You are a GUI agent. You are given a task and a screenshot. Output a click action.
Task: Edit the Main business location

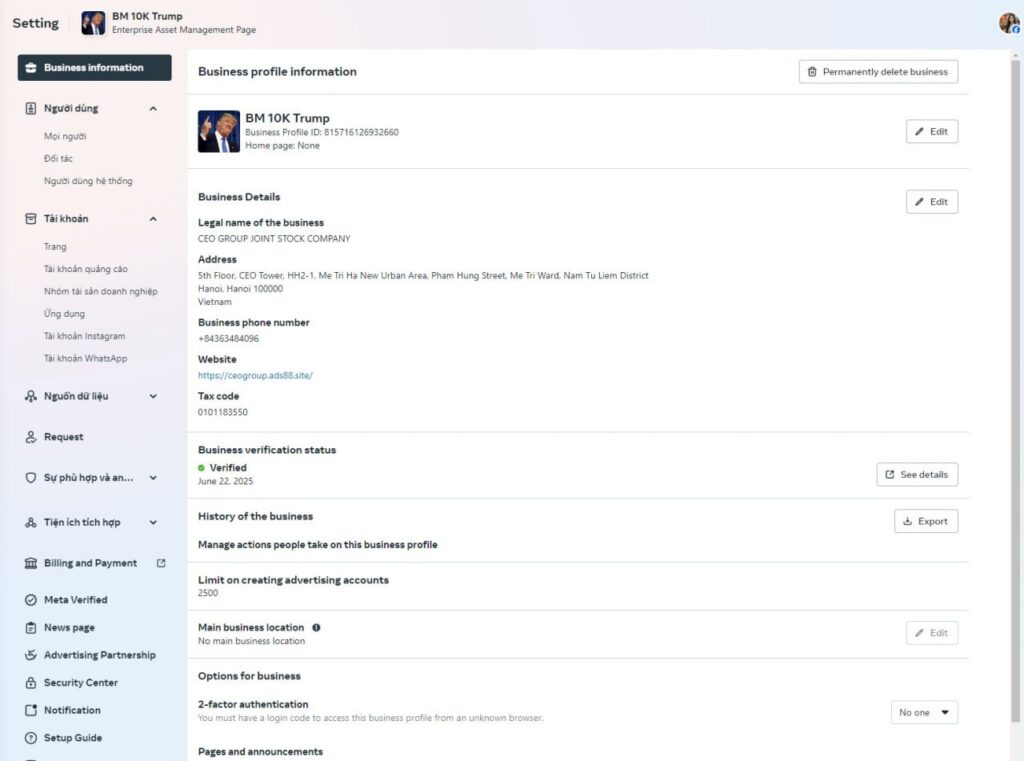[x=932, y=633]
